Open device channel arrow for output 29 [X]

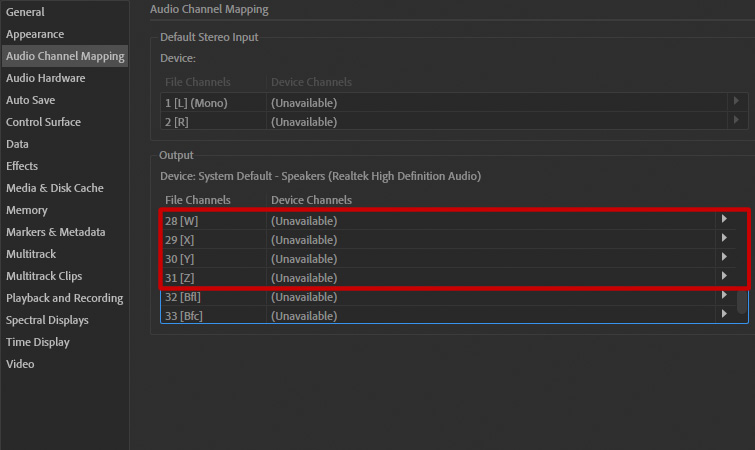point(723,239)
